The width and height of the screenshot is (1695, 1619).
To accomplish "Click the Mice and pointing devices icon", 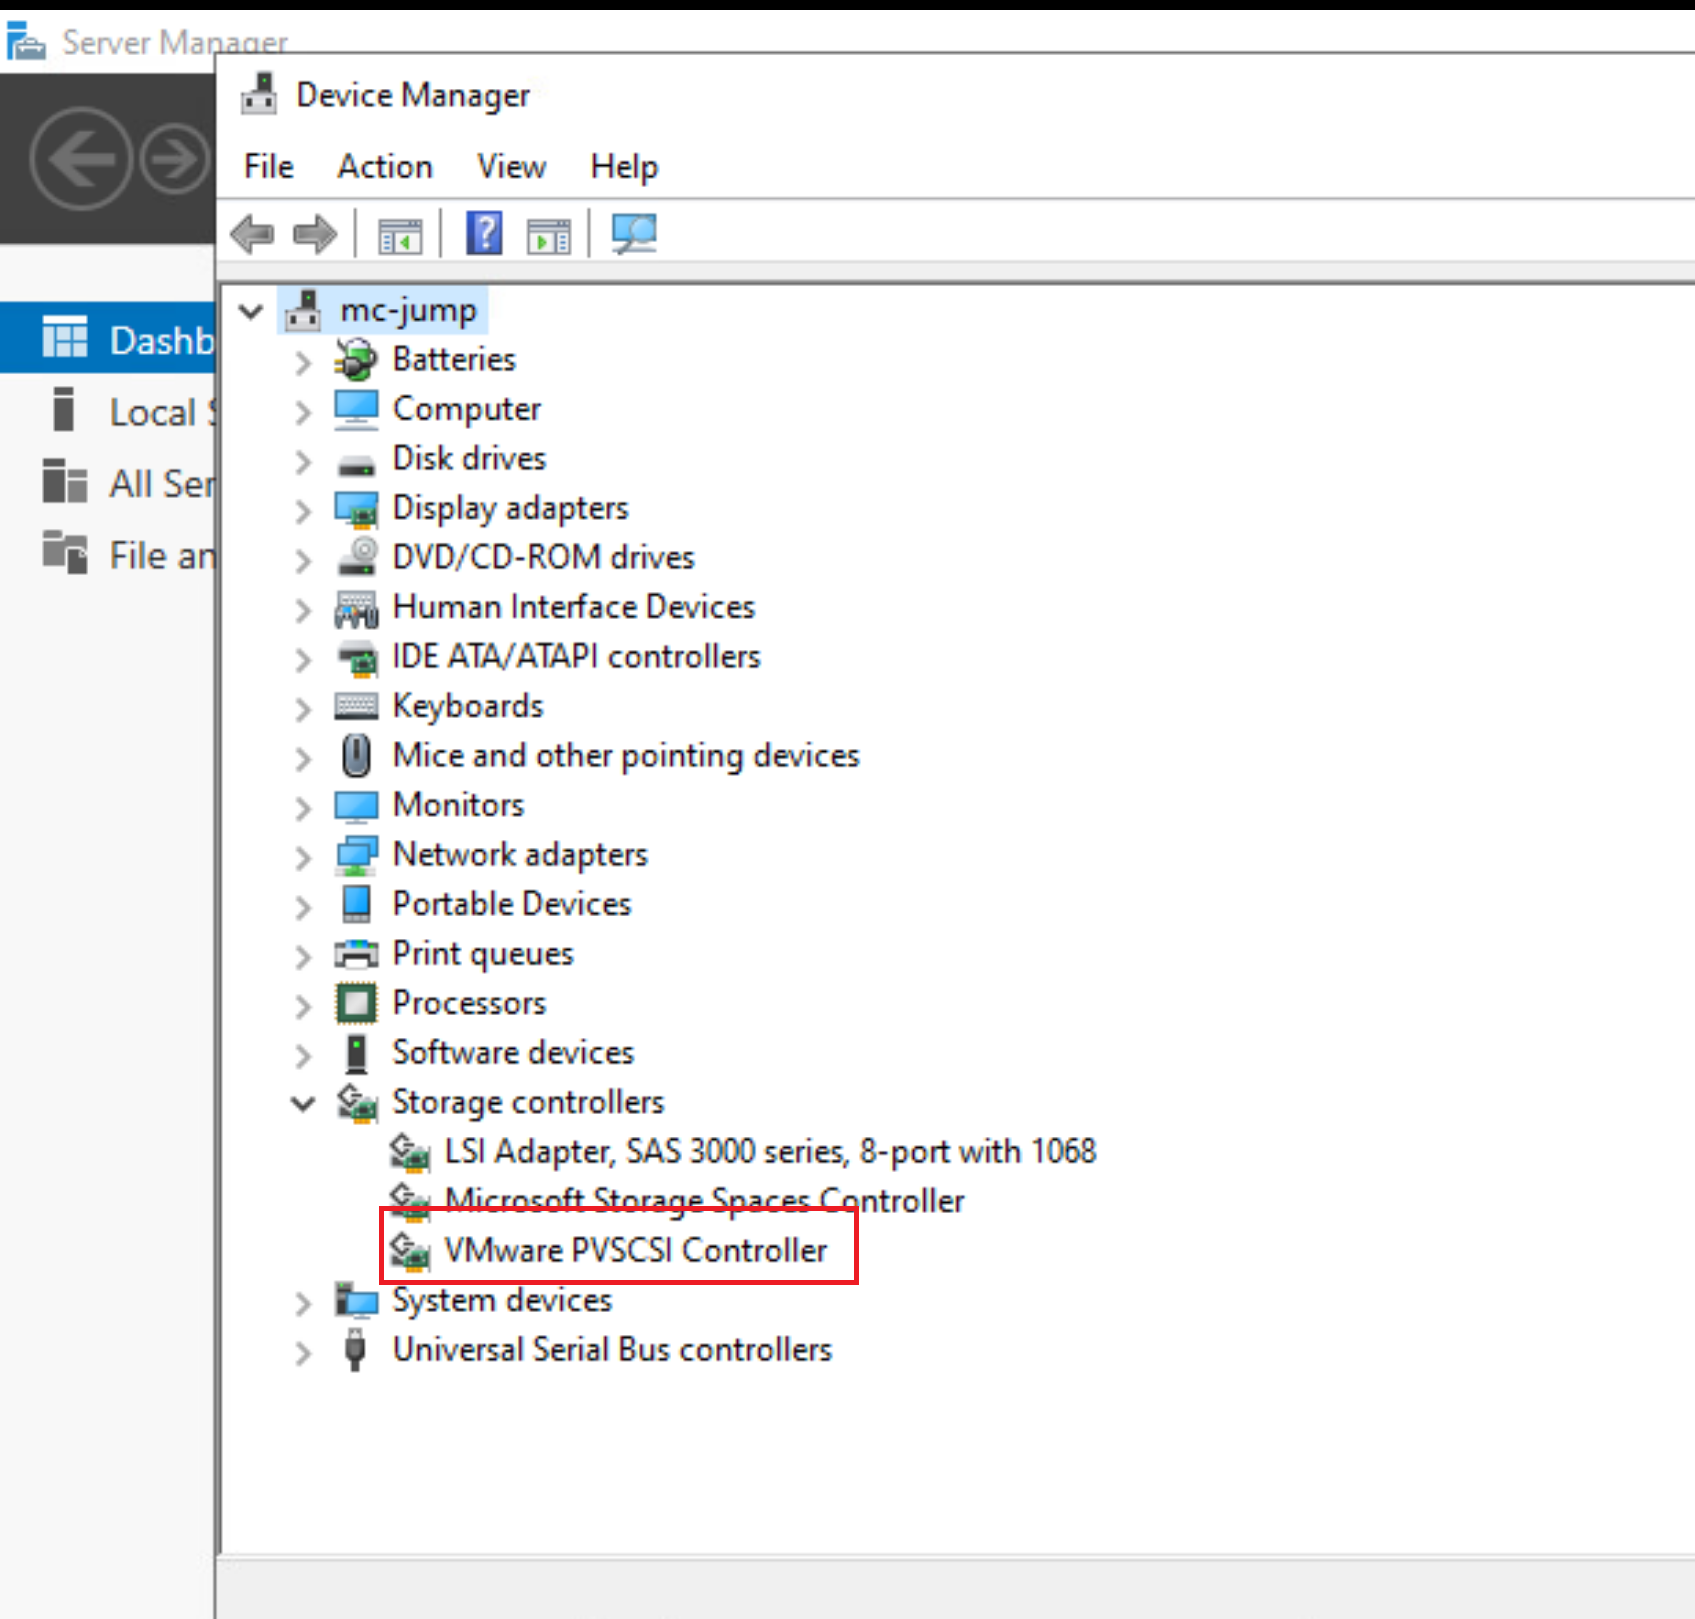I will [x=356, y=755].
